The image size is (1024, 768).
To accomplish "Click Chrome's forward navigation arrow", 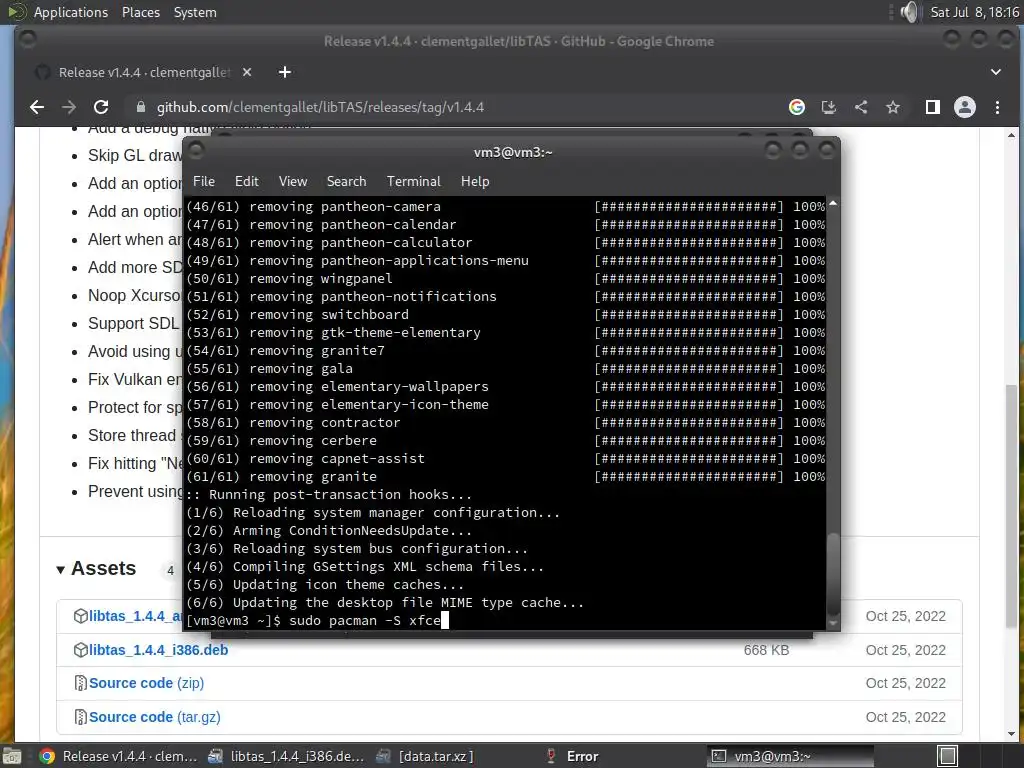I will pos(69,107).
